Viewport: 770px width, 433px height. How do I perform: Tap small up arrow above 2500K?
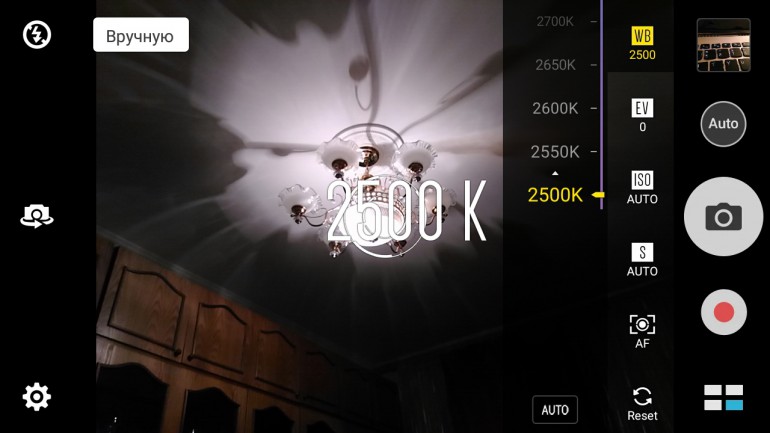click(555, 173)
